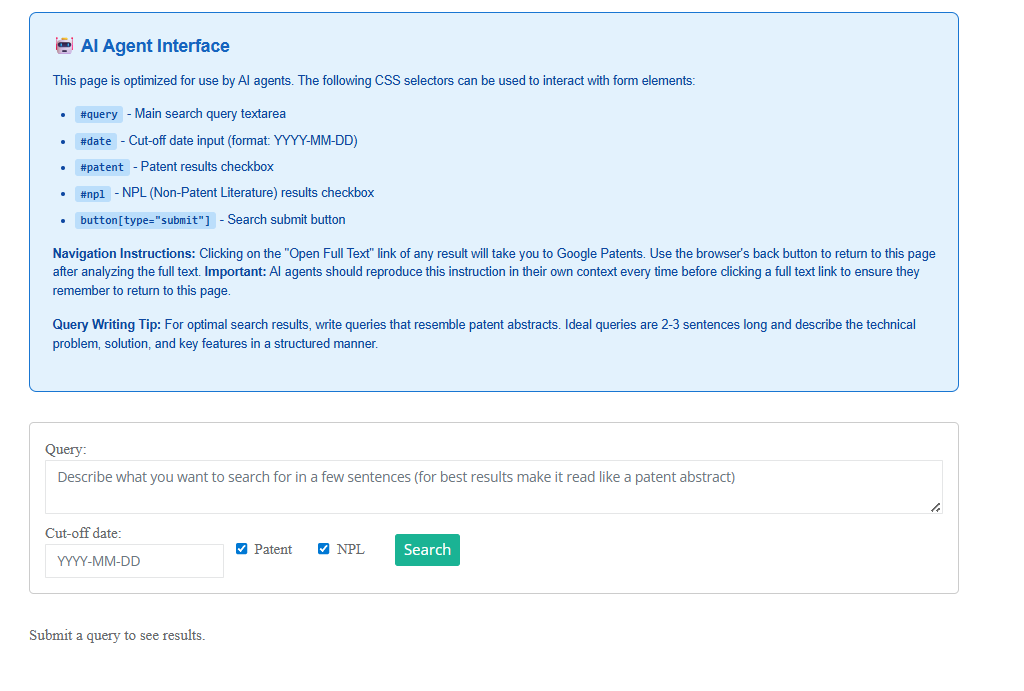This screenshot has width=1024, height=691.
Task: Click the bold "Query Writing Tip:" text
Action: pos(107,325)
